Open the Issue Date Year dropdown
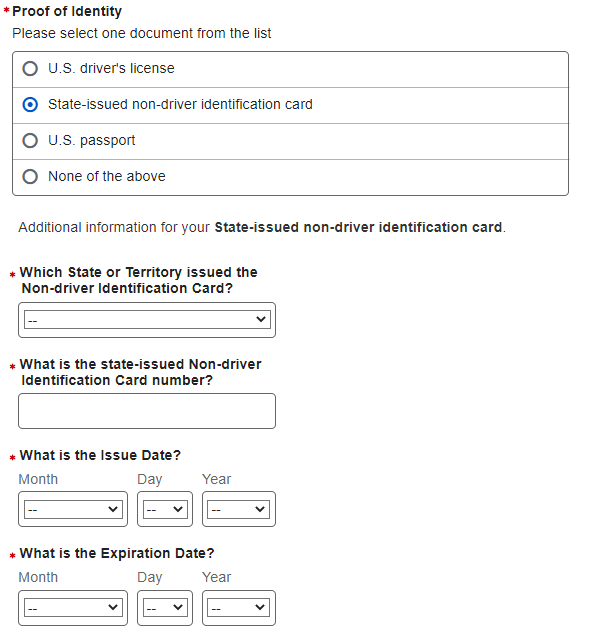This screenshot has height=643, width=614. coord(238,509)
